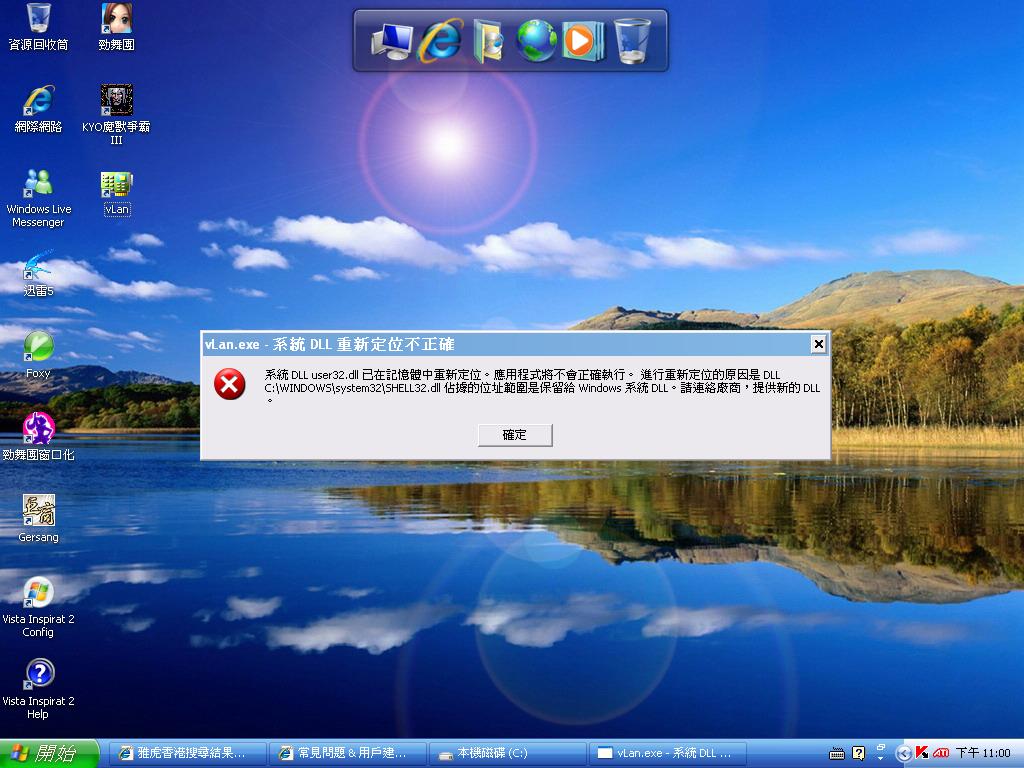Launch the Gersang game
1024x768 pixels.
coord(38,512)
